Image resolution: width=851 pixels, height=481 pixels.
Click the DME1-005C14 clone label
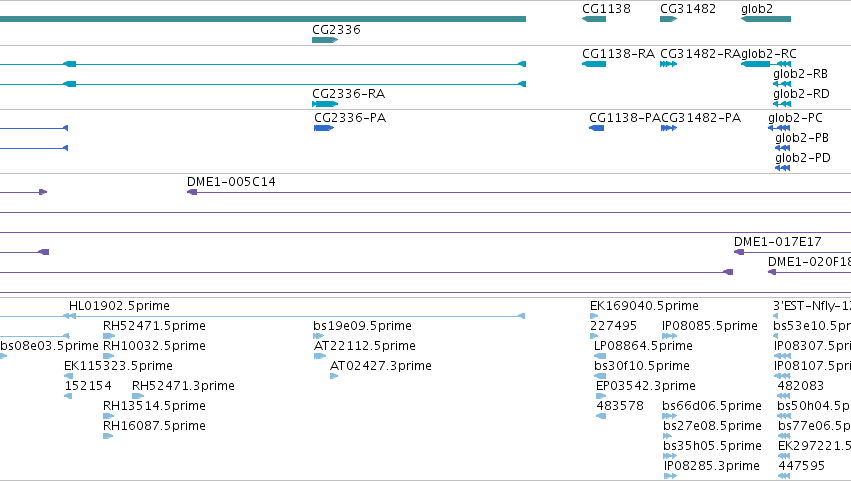click(231, 182)
